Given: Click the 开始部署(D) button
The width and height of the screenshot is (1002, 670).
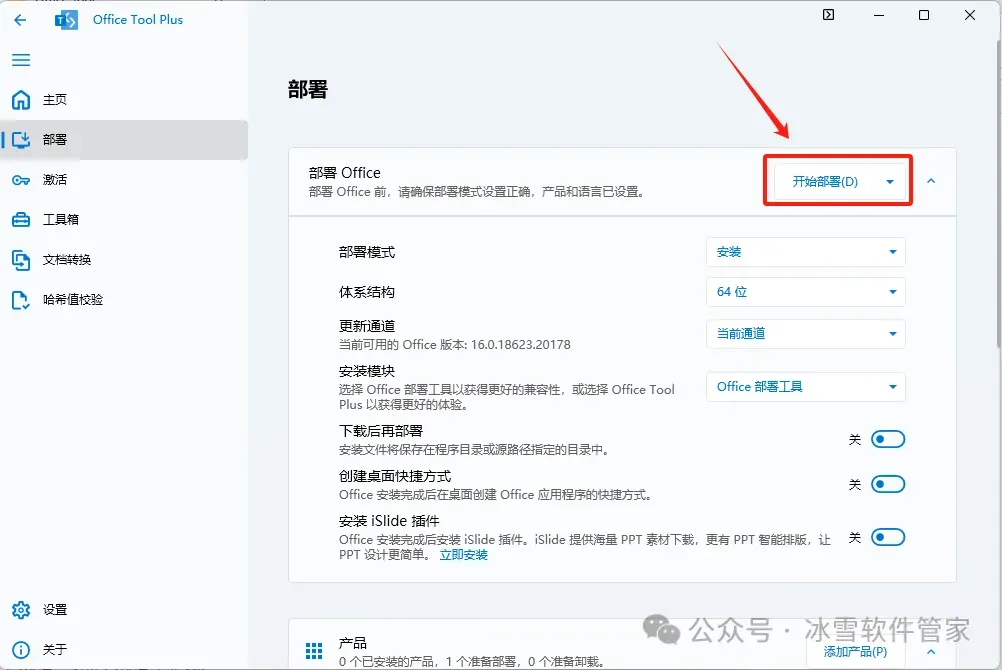Looking at the screenshot, I should pos(825,182).
